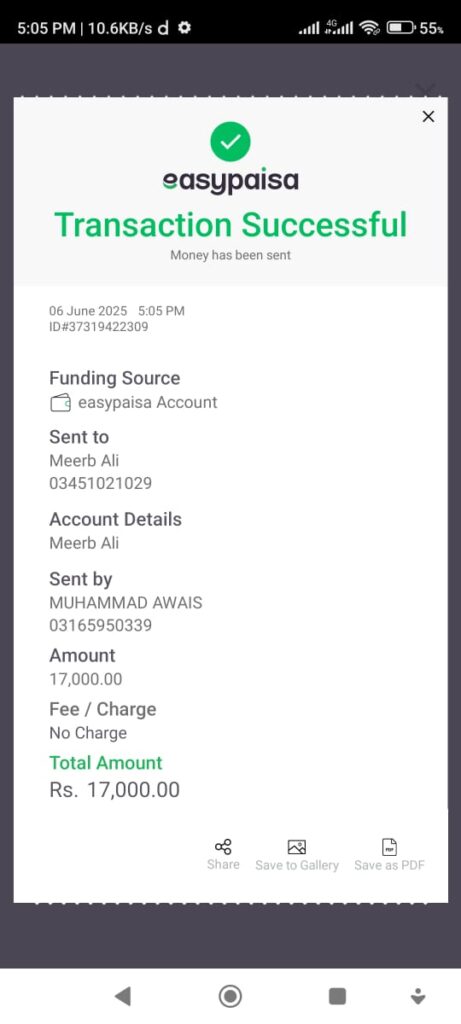Image resolution: width=461 pixels, height=1024 pixels.
Task: Tap the green success checkmark icon
Action: [x=230, y=142]
